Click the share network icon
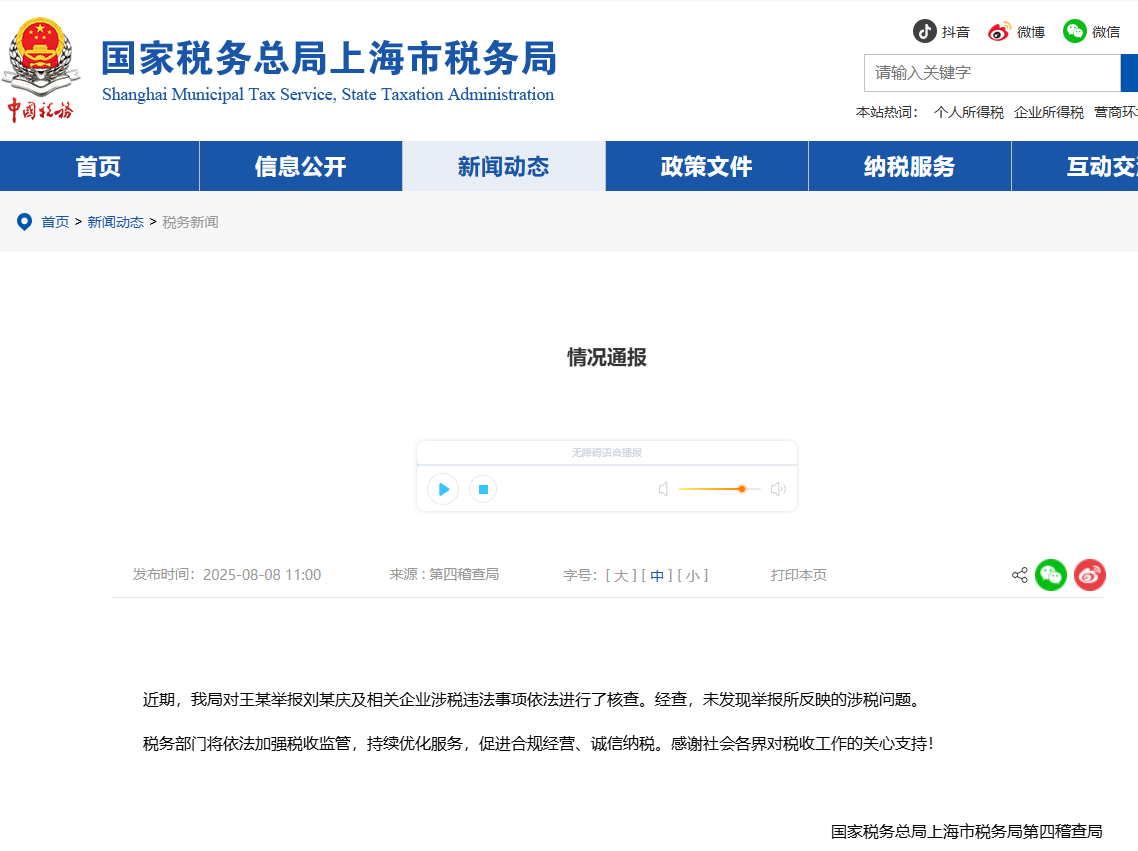Screen dimensions: 1138x851 pos(1020,575)
